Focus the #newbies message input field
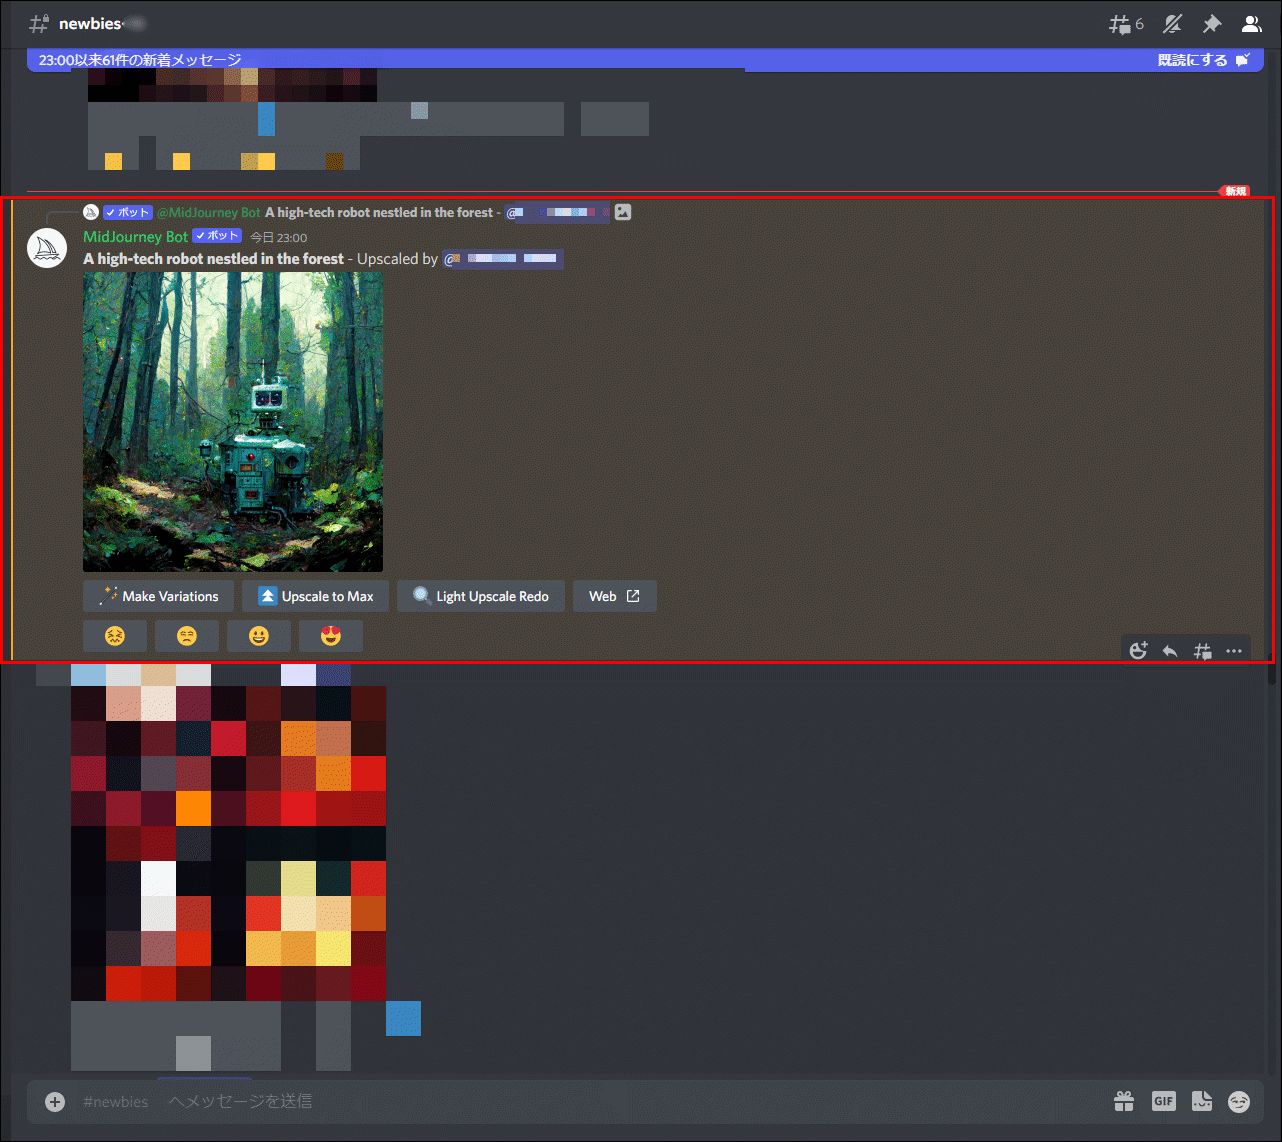1282x1142 pixels. tap(590, 1102)
